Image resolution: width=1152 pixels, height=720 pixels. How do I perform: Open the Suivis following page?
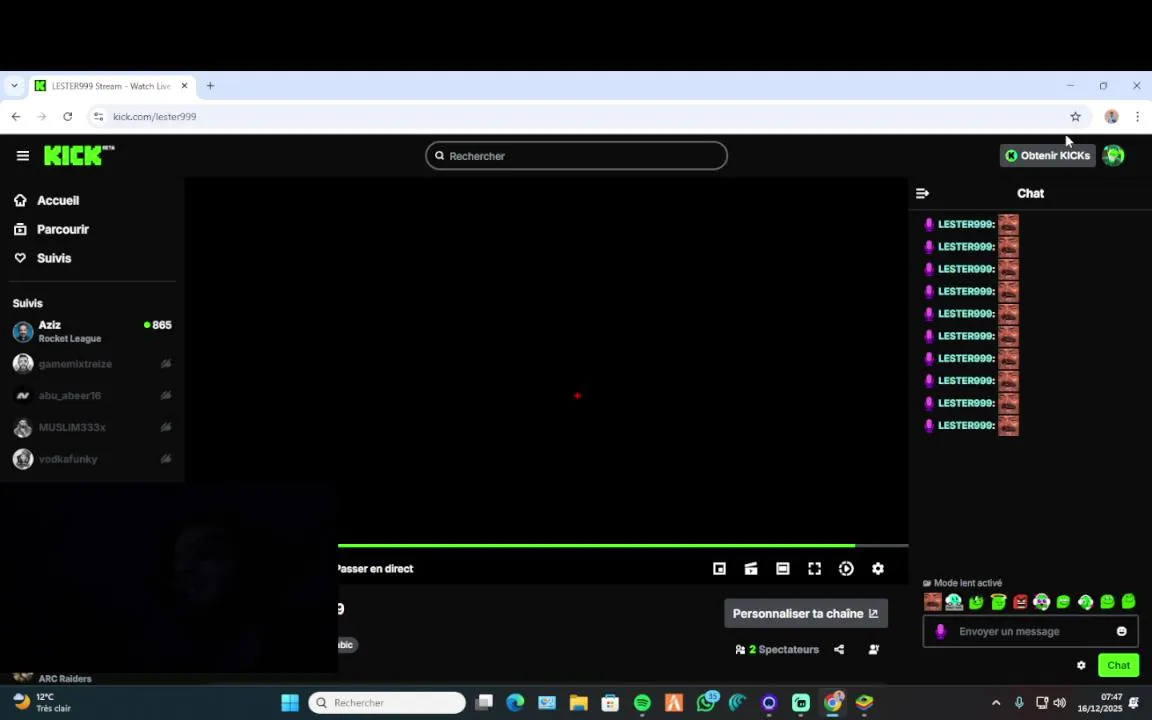[x=43, y=258]
